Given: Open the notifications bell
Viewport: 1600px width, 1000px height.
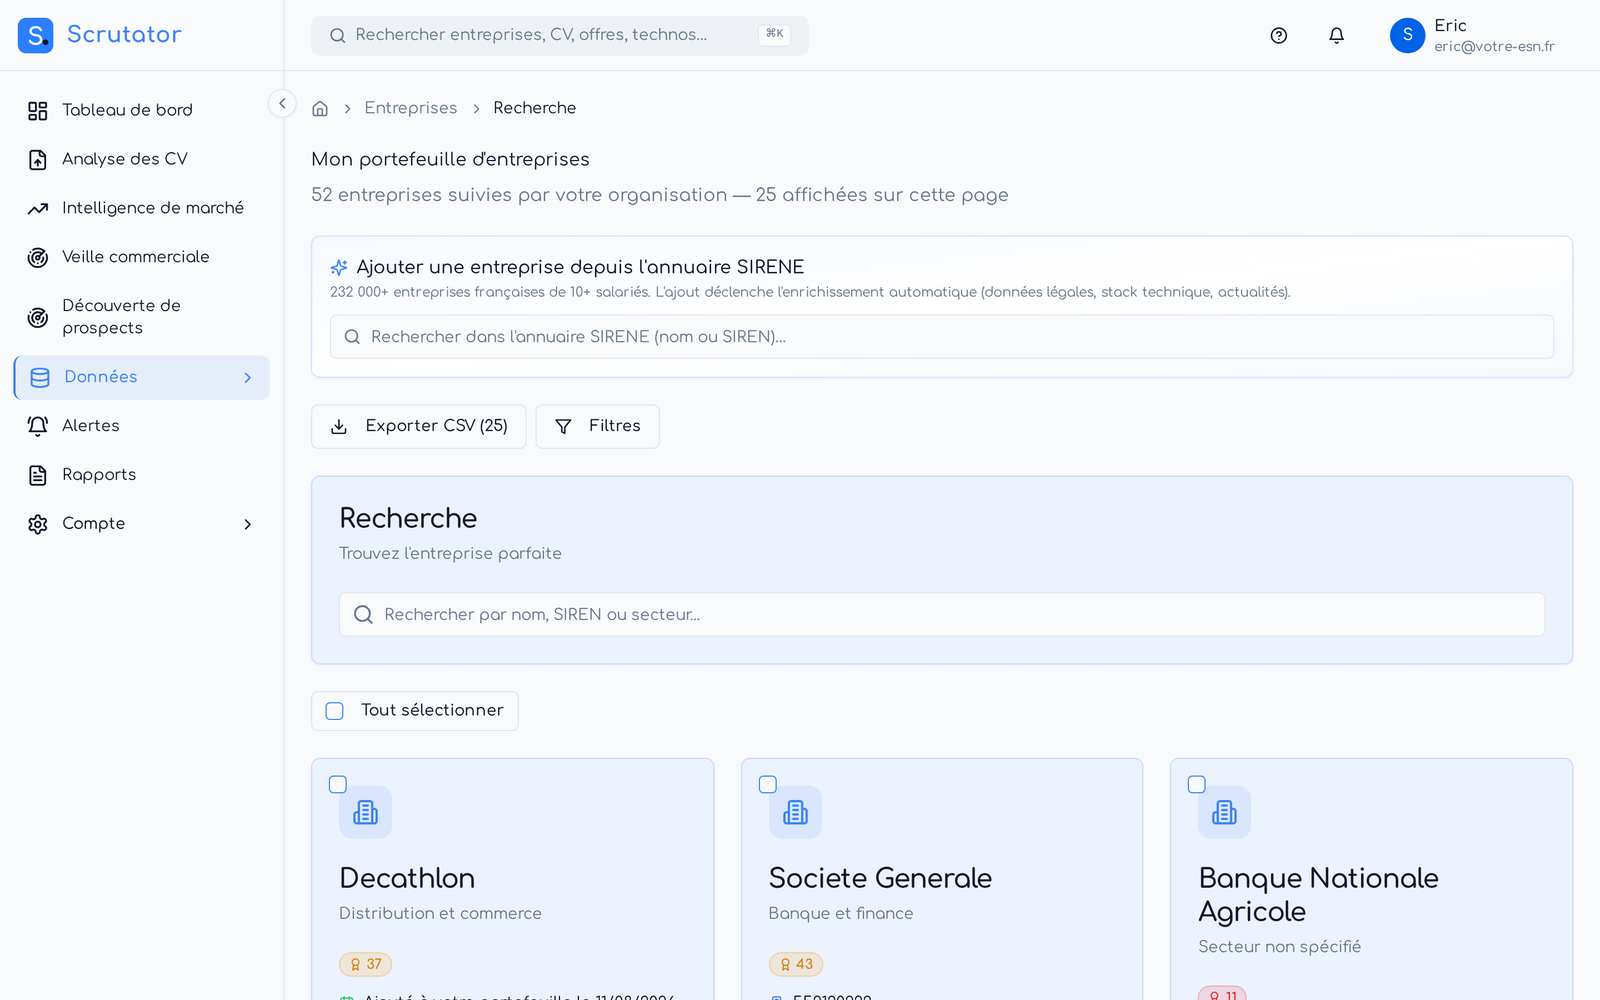Looking at the screenshot, I should [1336, 36].
